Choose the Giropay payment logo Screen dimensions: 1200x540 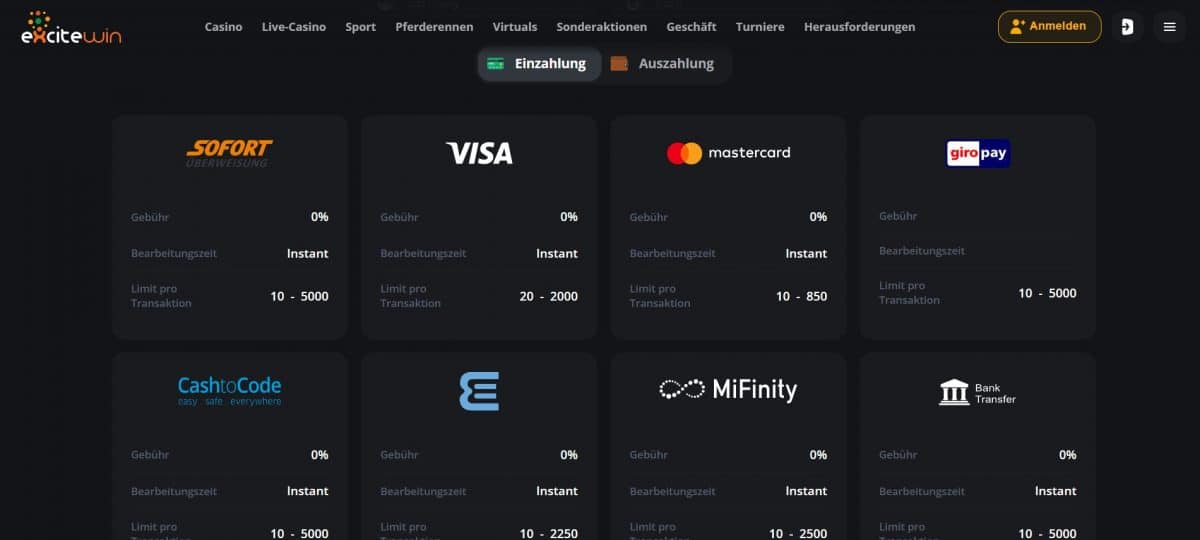pos(978,153)
